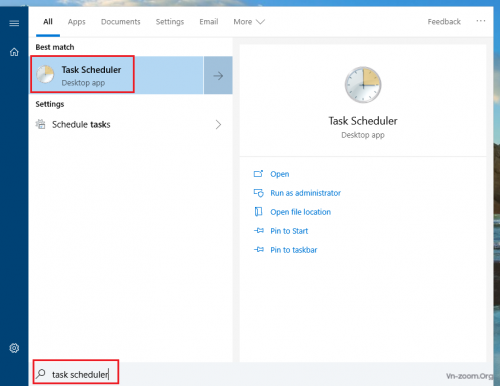Click the Run as administrator shield icon
The height and width of the screenshot is (386, 500).
(x=258, y=193)
